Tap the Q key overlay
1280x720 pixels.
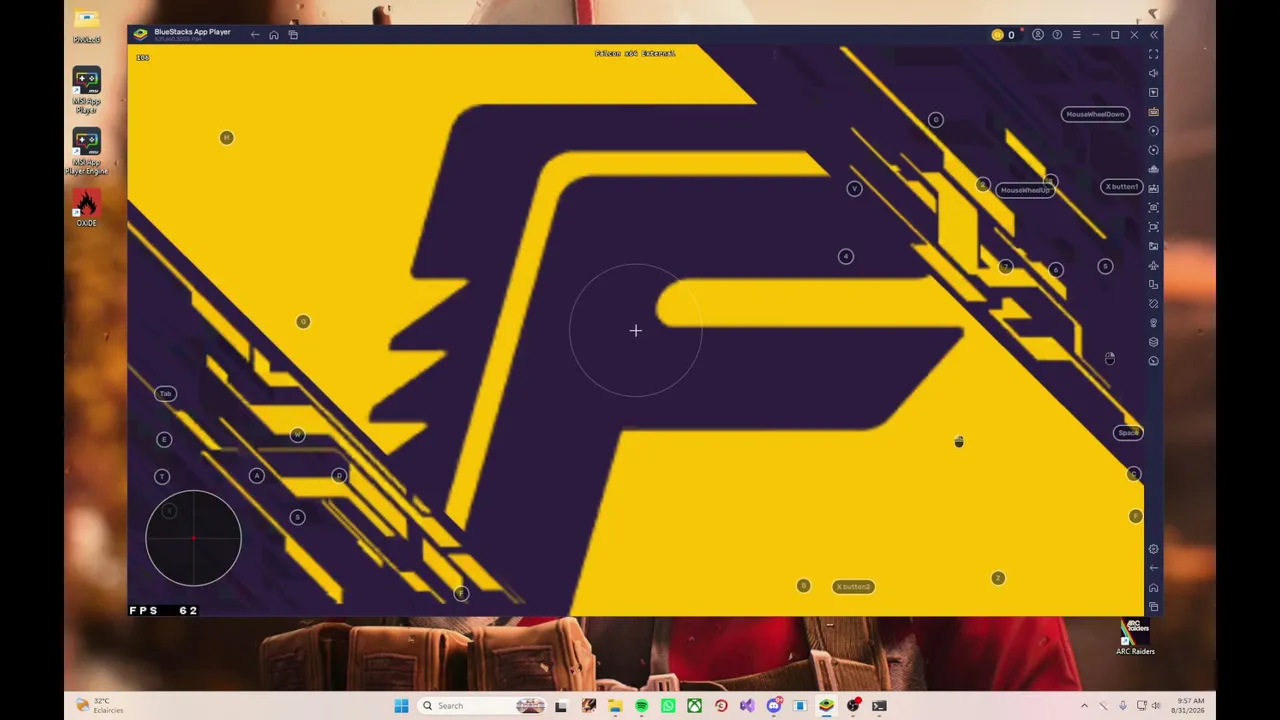(x=303, y=322)
